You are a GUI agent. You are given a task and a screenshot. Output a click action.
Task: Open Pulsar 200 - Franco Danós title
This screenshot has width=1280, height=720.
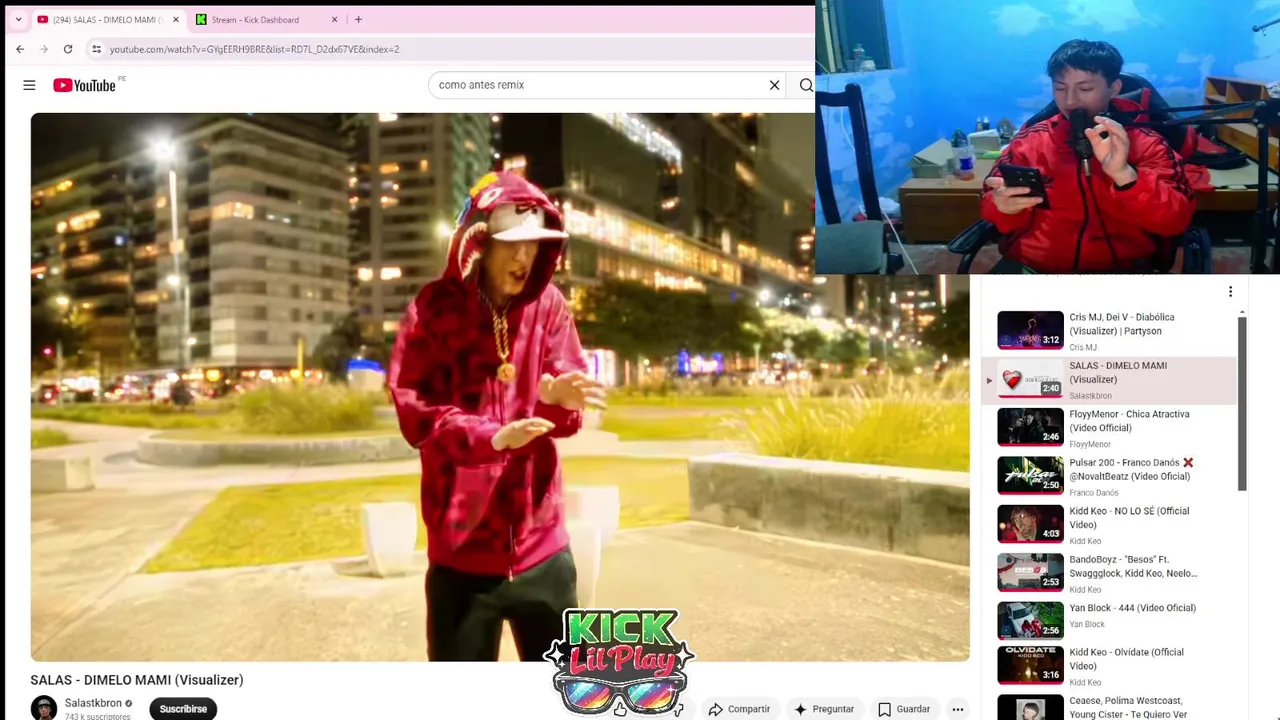coord(1131,469)
